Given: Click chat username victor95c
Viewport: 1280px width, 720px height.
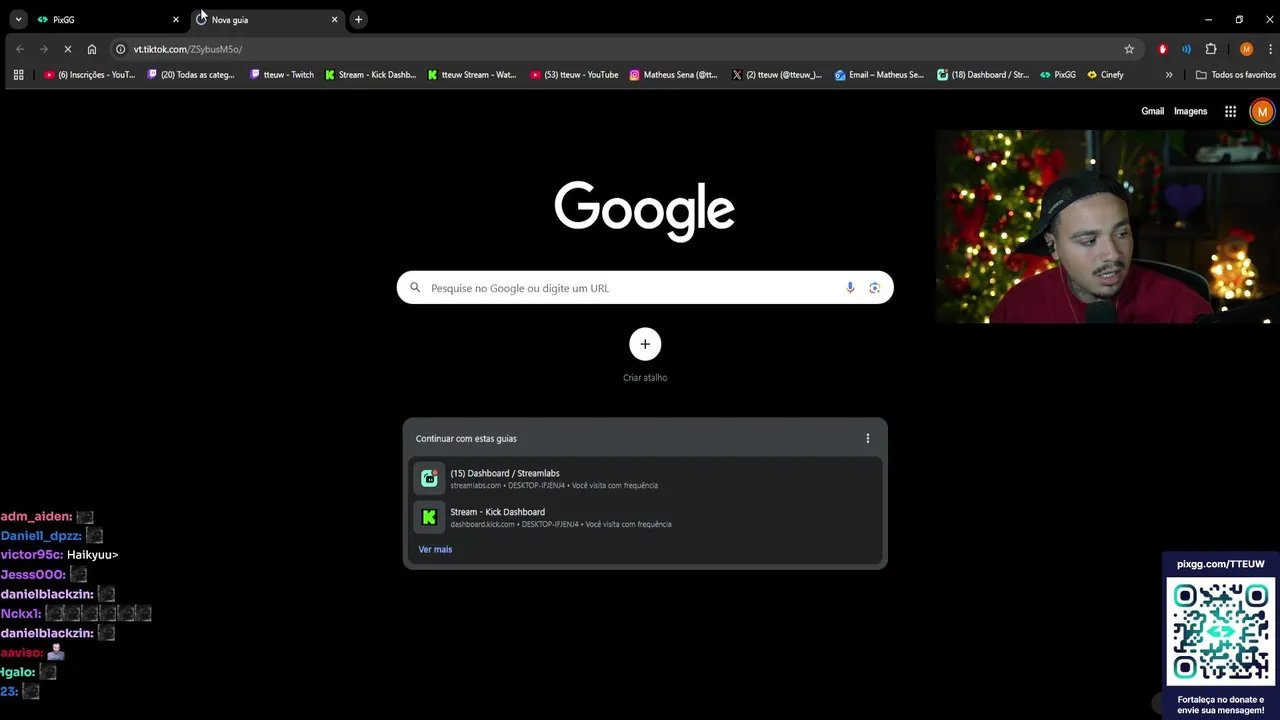Looking at the screenshot, I should coord(31,555).
